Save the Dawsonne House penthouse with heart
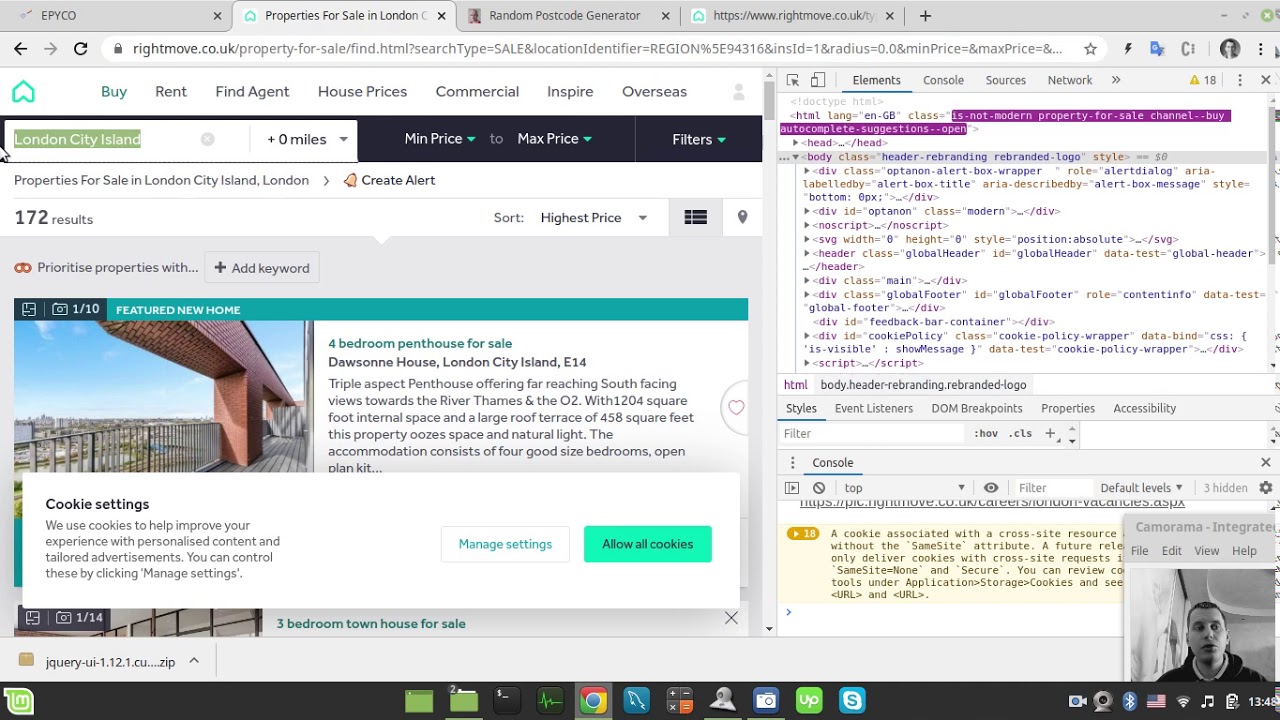The image size is (1280, 720). point(736,407)
